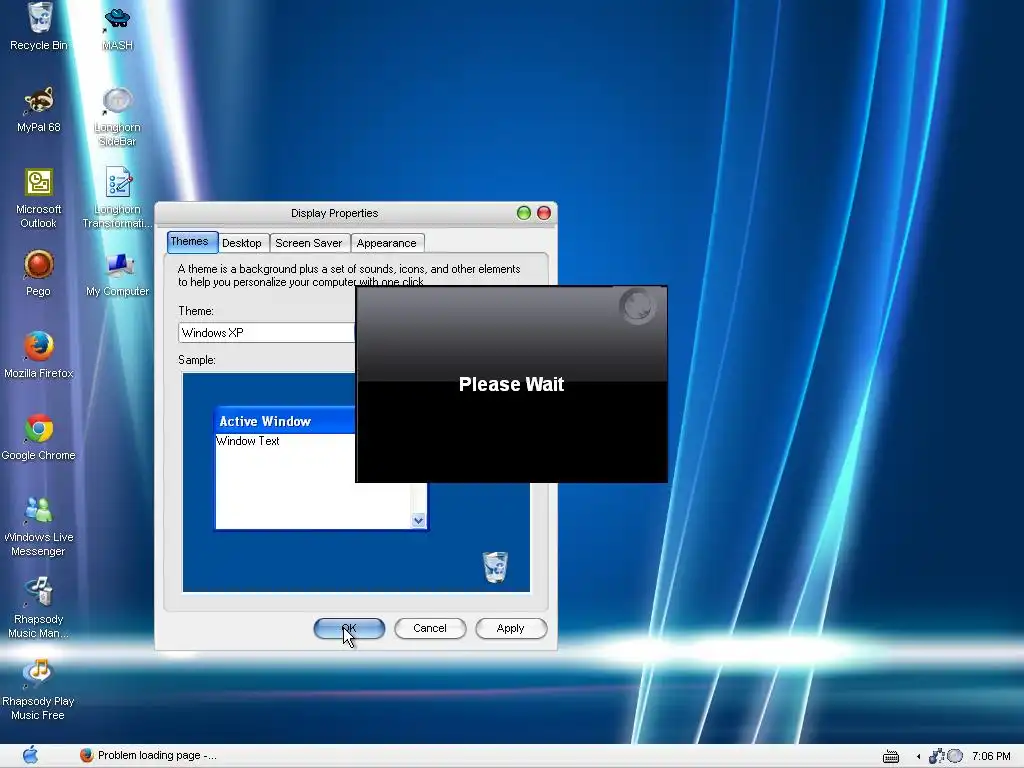The height and width of the screenshot is (768, 1024).
Task: Launch Google Chrome from desktop
Action: click(39, 429)
